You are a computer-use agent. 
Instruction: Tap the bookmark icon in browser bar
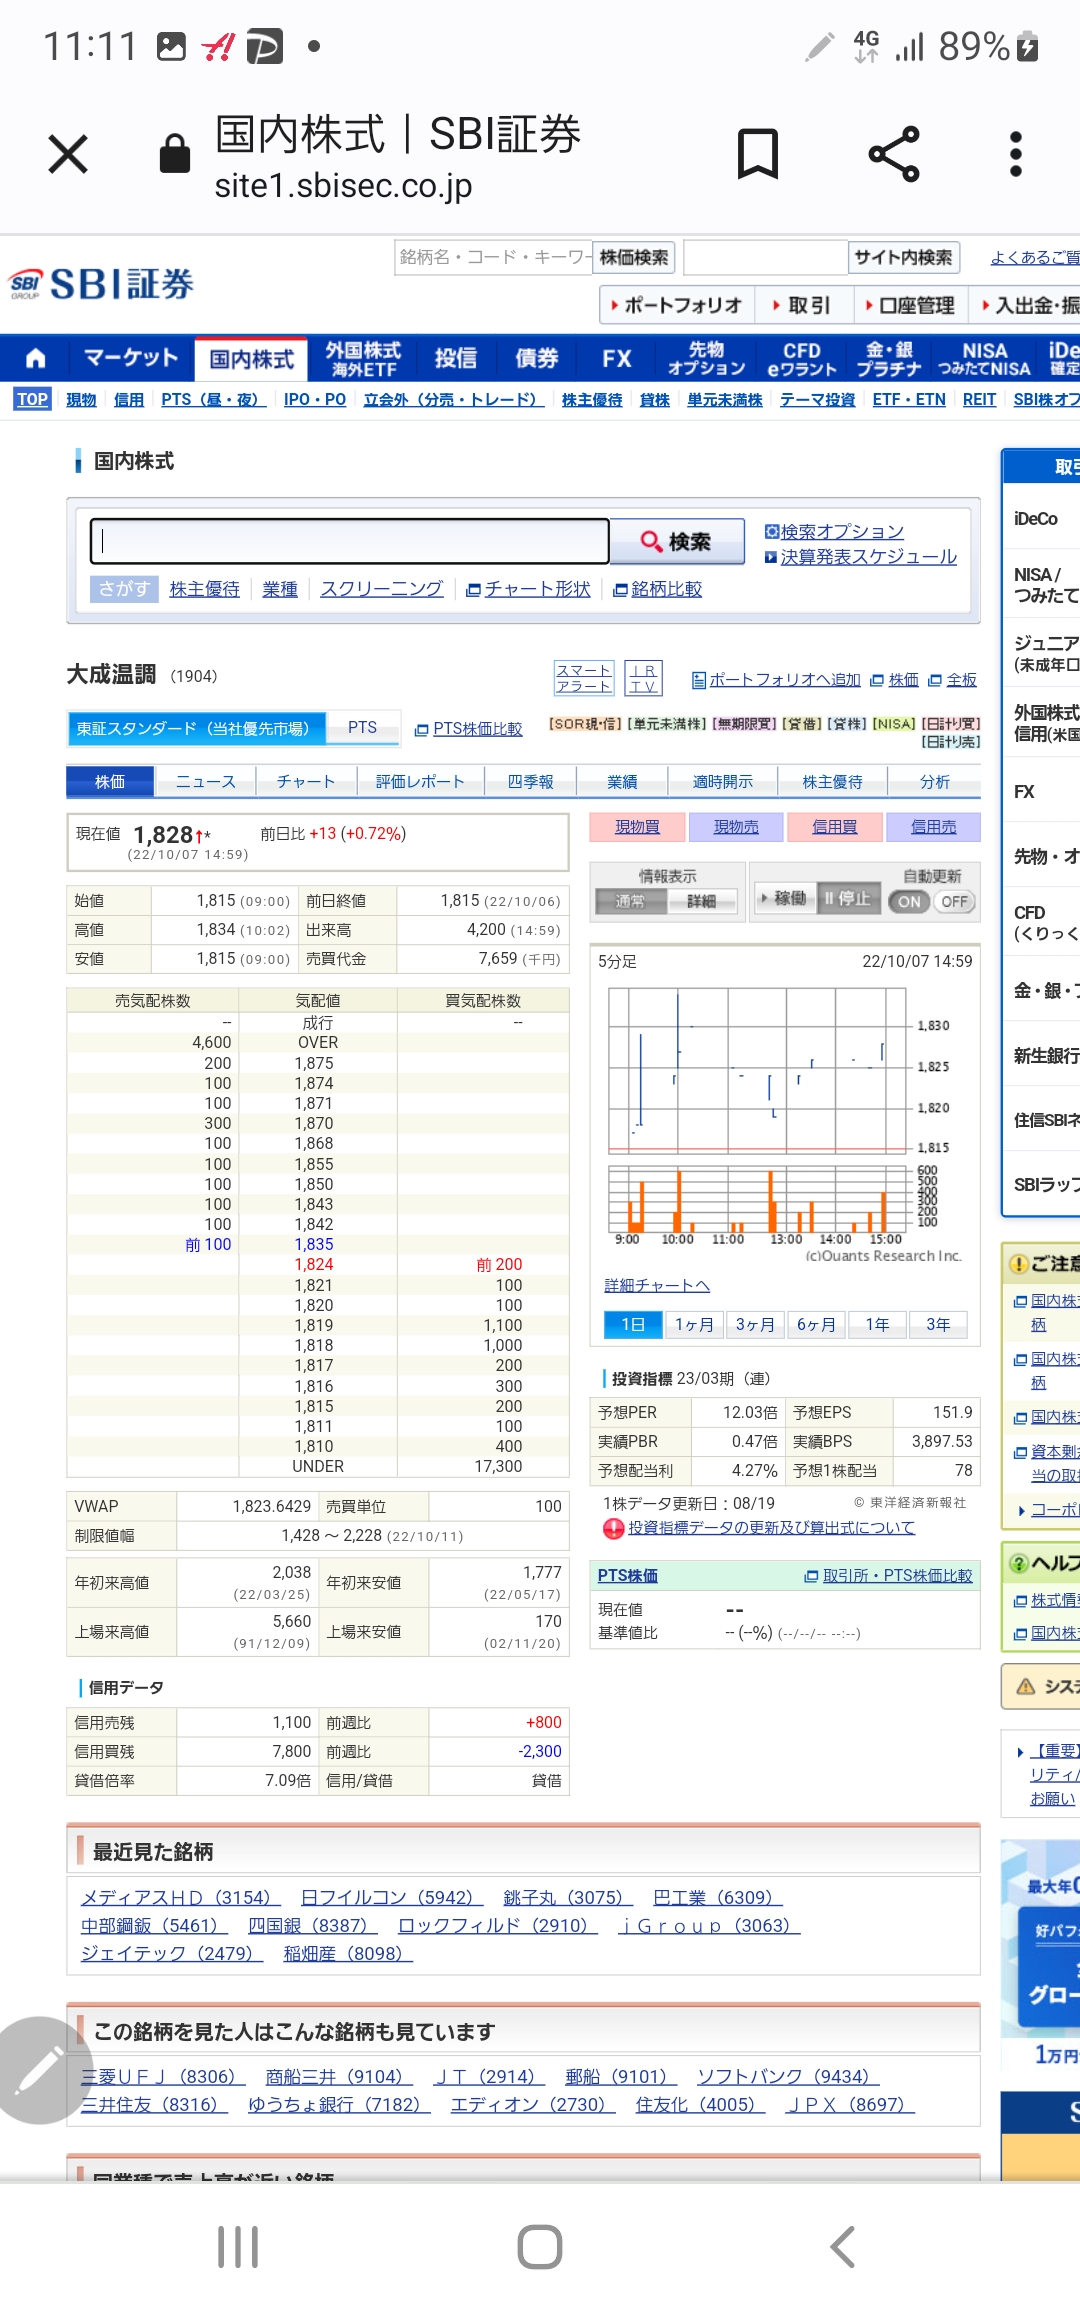[x=757, y=154]
